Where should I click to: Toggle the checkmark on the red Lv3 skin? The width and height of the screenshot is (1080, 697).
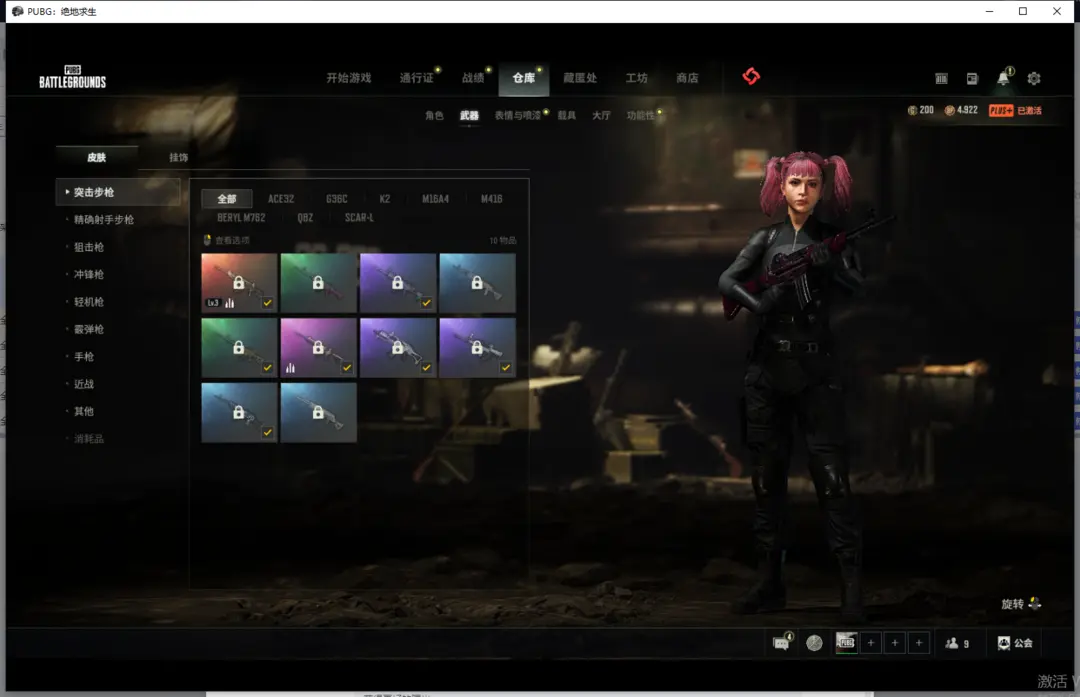[267, 302]
